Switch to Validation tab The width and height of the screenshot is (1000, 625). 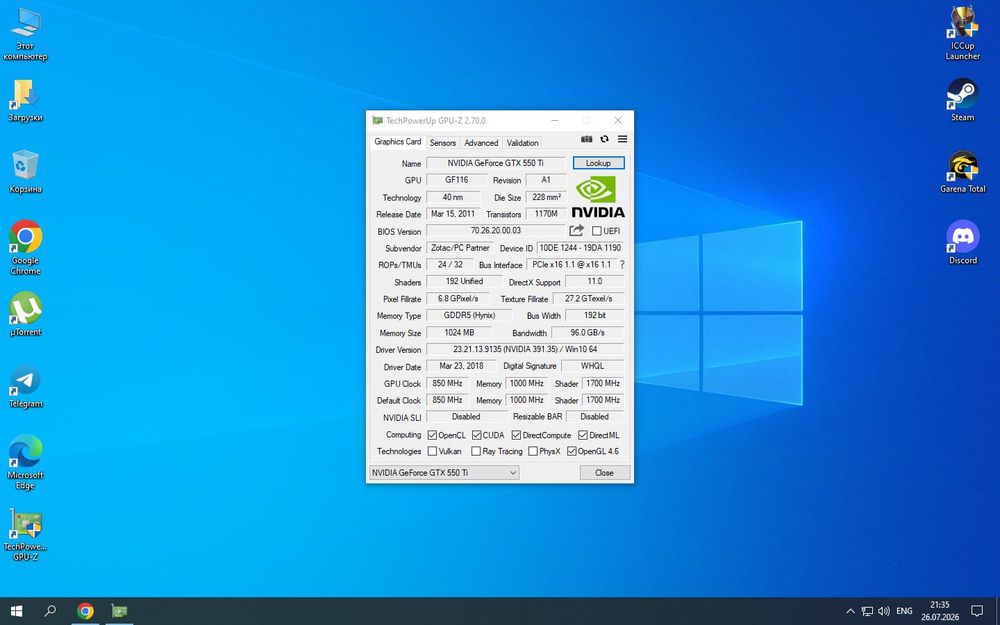(522, 143)
